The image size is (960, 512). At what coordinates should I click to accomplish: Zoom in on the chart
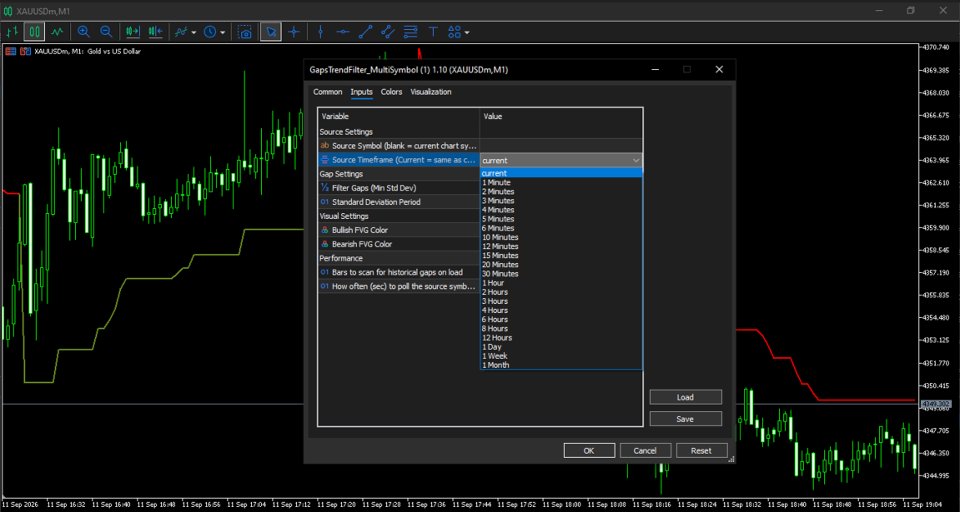(x=83, y=31)
